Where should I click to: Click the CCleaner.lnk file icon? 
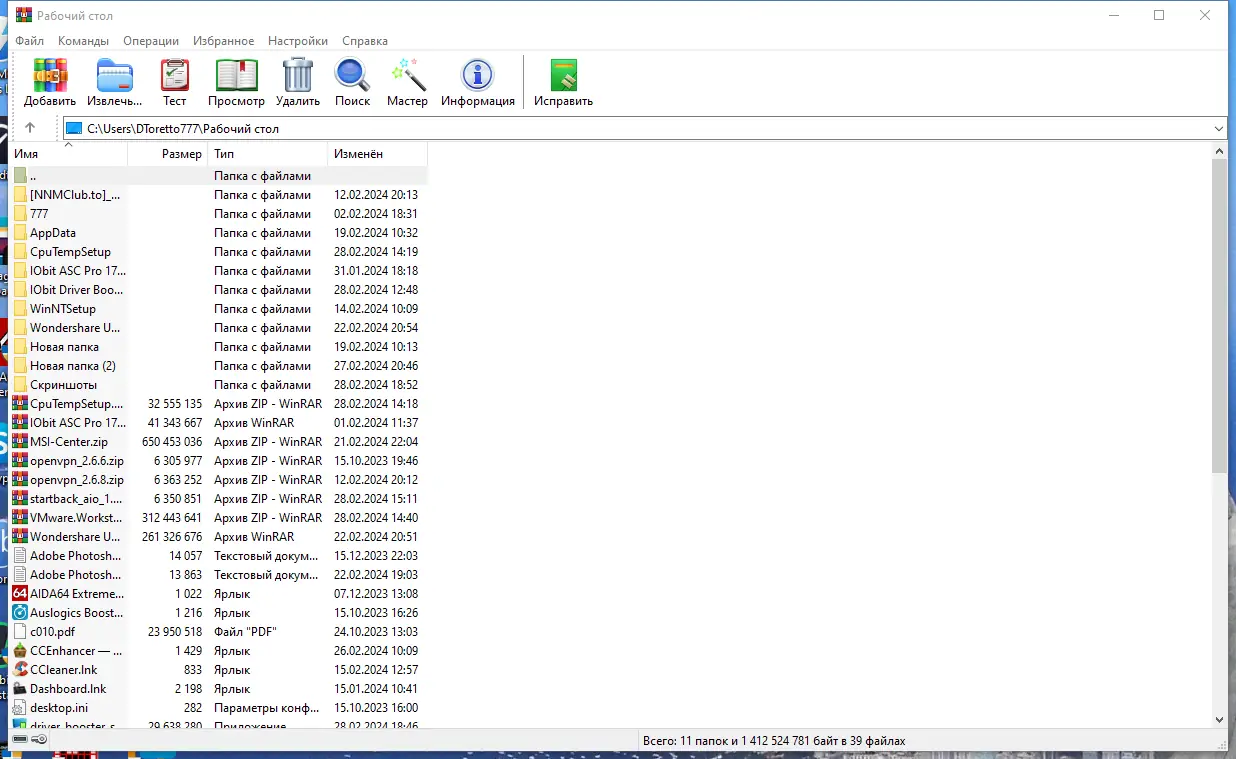click(20, 669)
